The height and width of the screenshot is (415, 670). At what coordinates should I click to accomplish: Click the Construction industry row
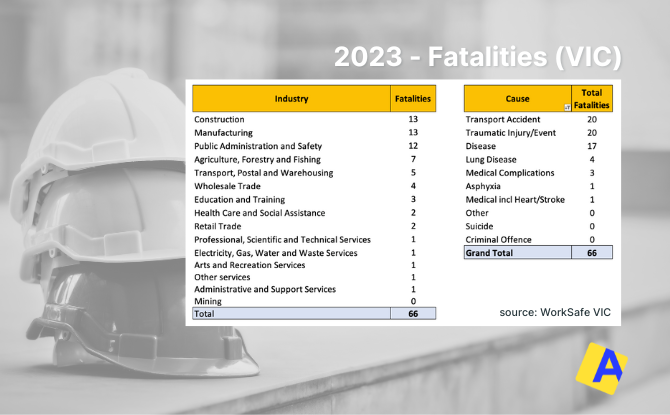tap(314, 119)
